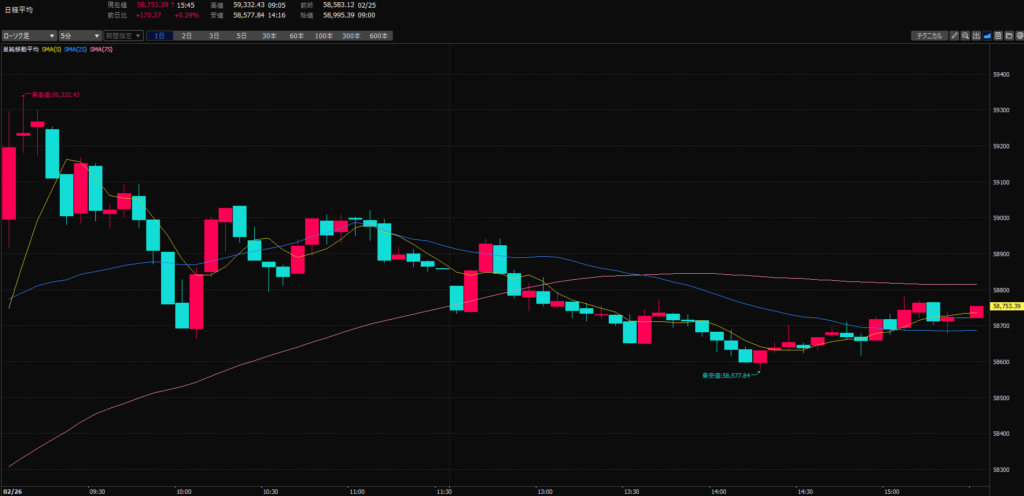This screenshot has height=496, width=1024.
Task: Open the 期間指定 period dropdown
Action: click(x=122, y=36)
